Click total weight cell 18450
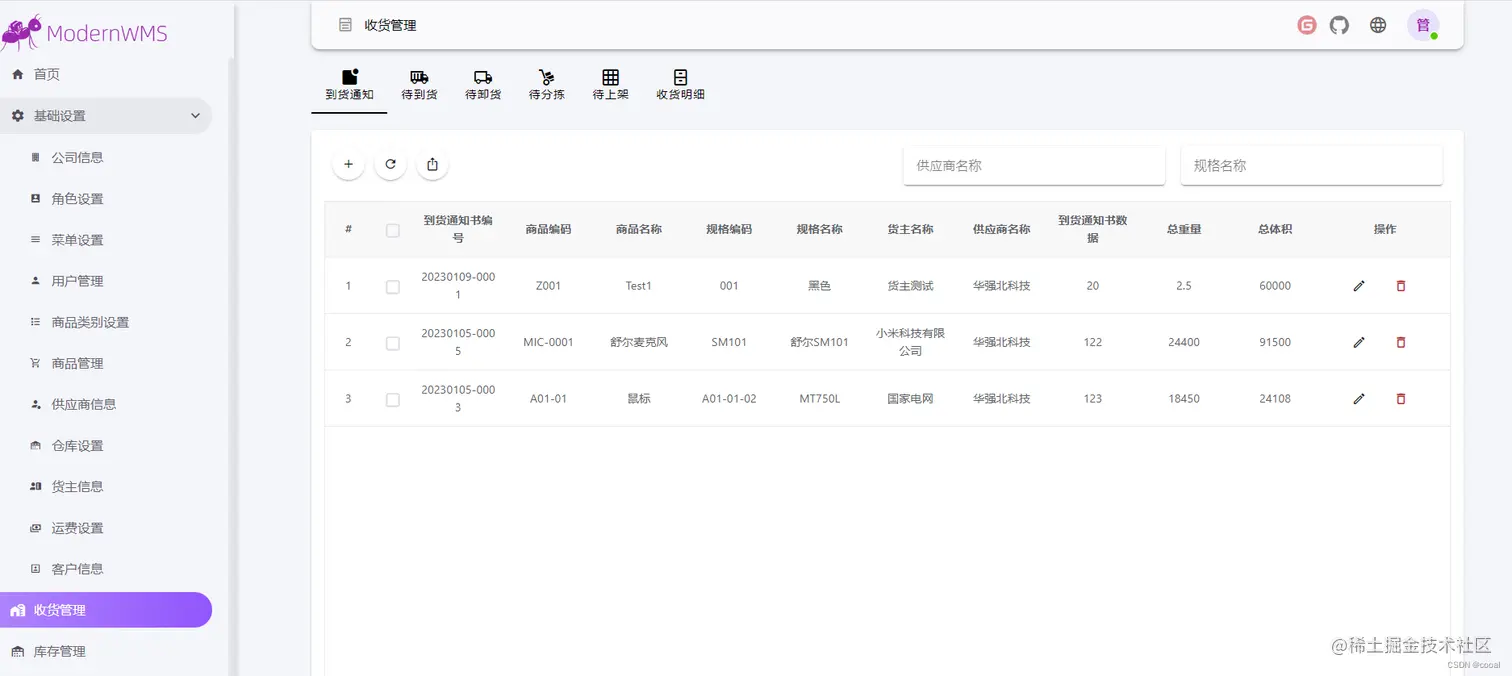 point(1184,398)
